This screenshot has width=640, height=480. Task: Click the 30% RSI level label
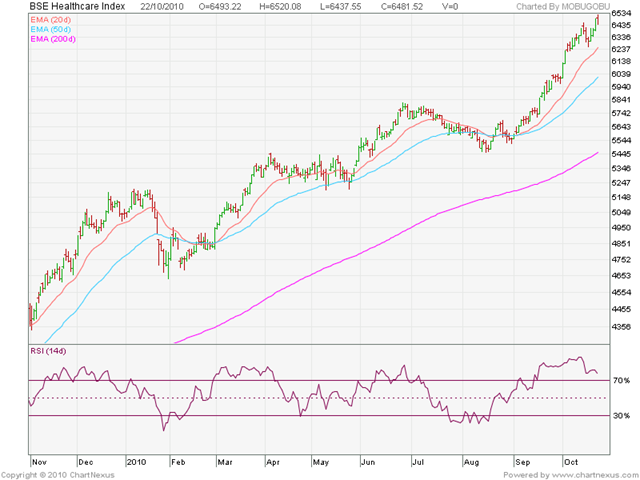[621, 416]
